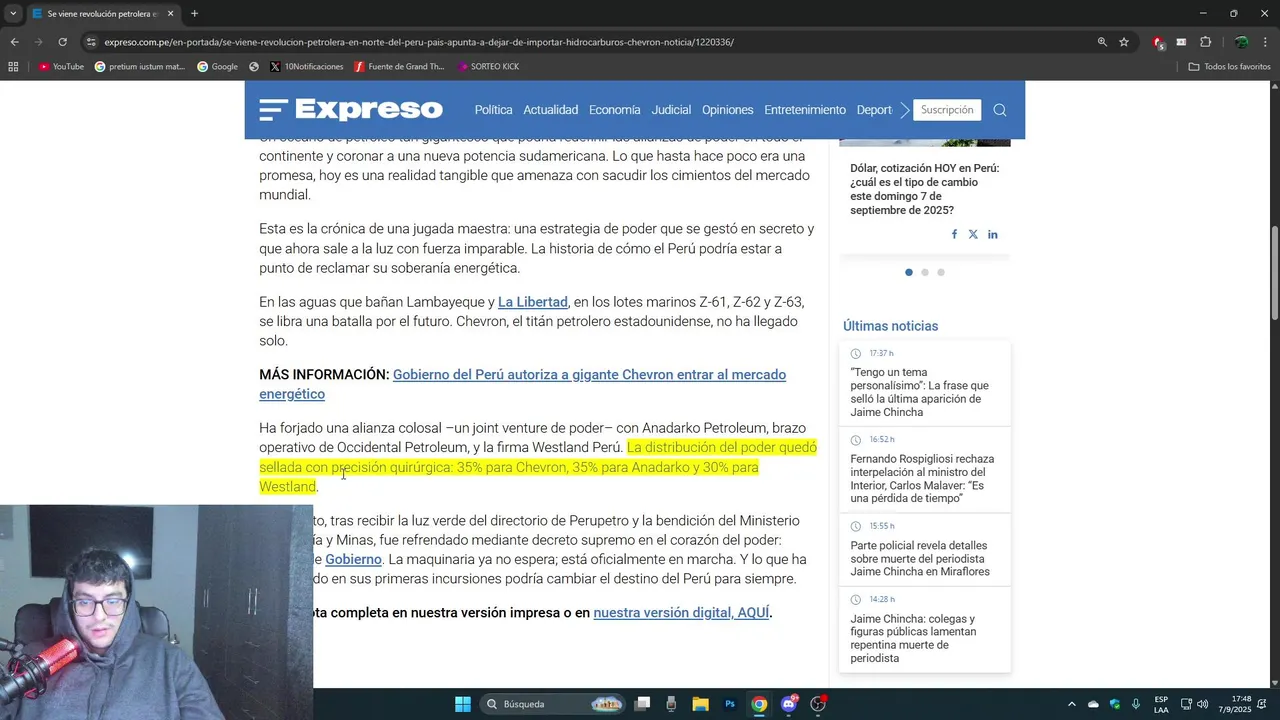Open the Extensions puzzle-piece menu
Screen dimensions: 1280x720
pos(1205,42)
